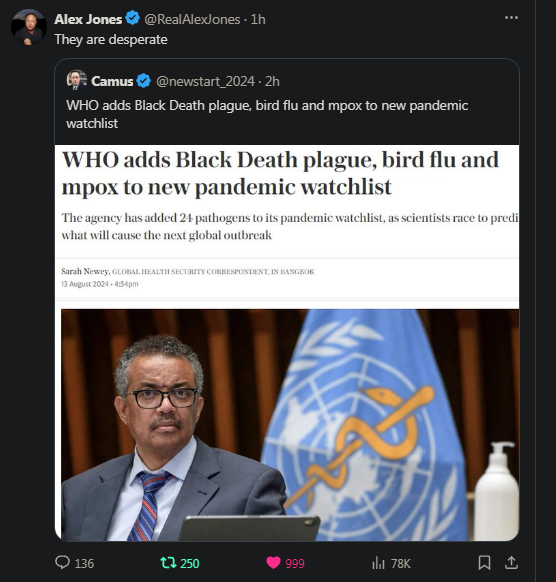Bookmark this post
Screen dimensions: 556x582
tap(484, 563)
